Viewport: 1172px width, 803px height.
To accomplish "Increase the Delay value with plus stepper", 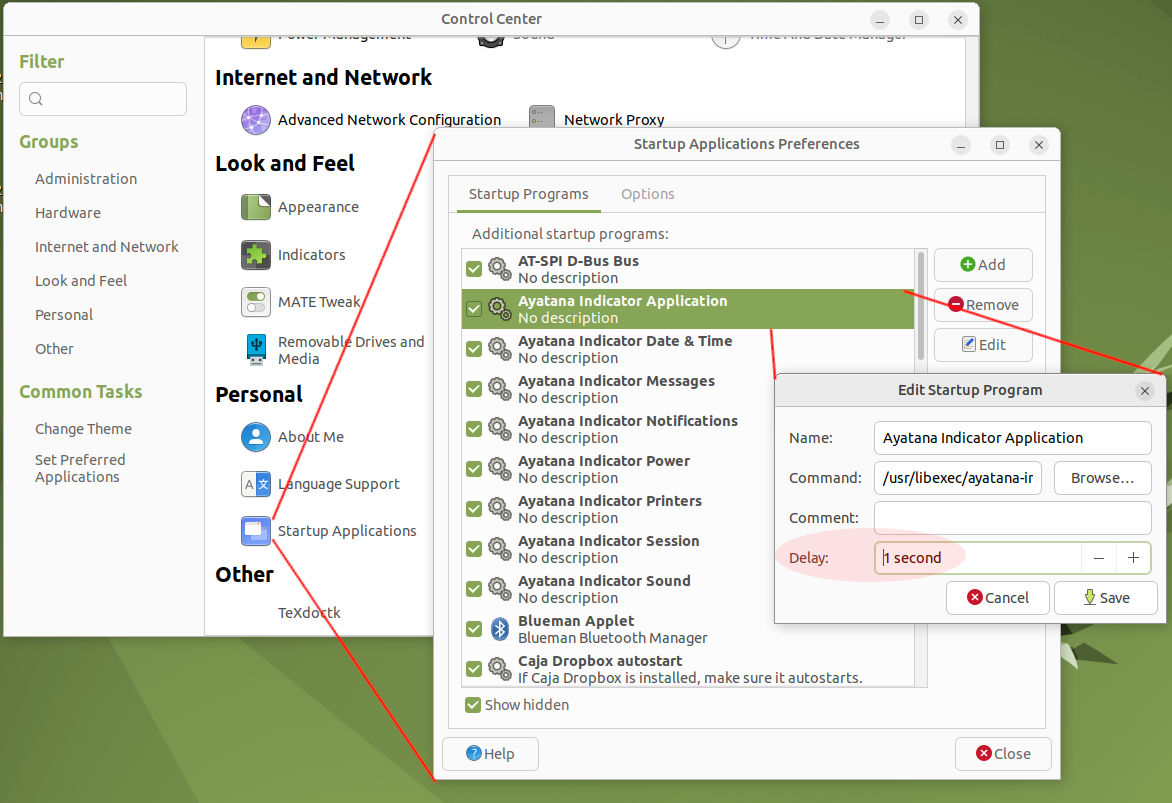I will [1133, 557].
